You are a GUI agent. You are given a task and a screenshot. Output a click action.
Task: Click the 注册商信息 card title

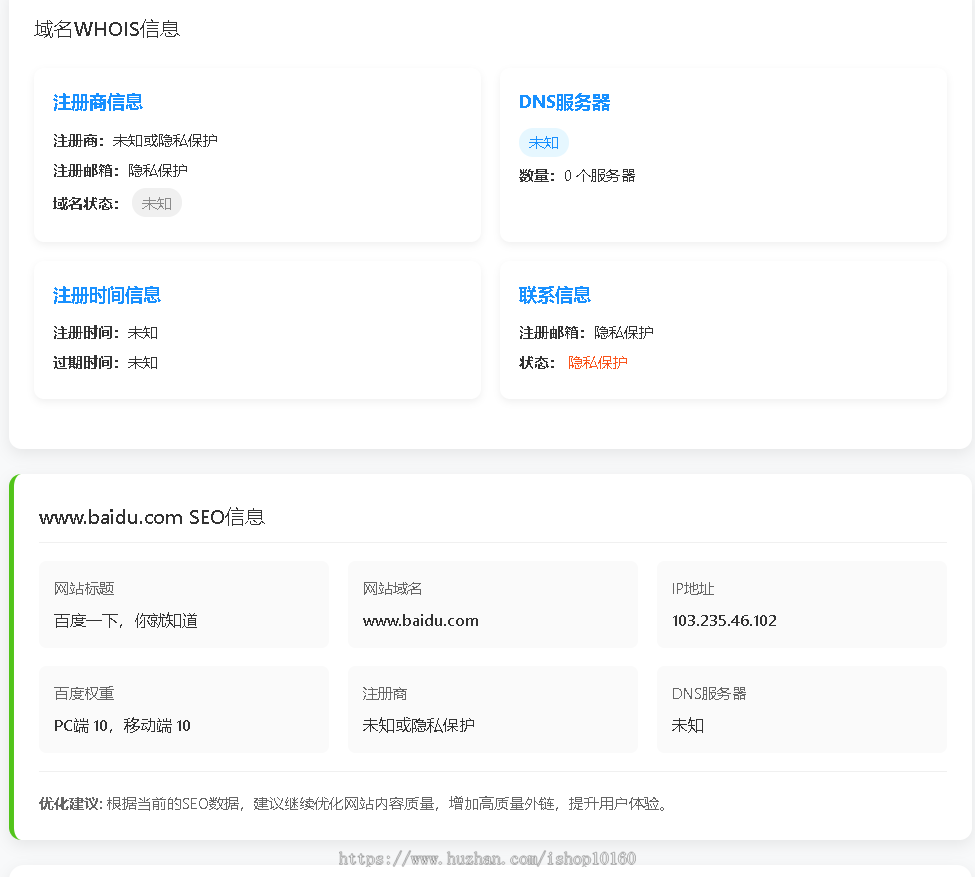(x=98, y=102)
